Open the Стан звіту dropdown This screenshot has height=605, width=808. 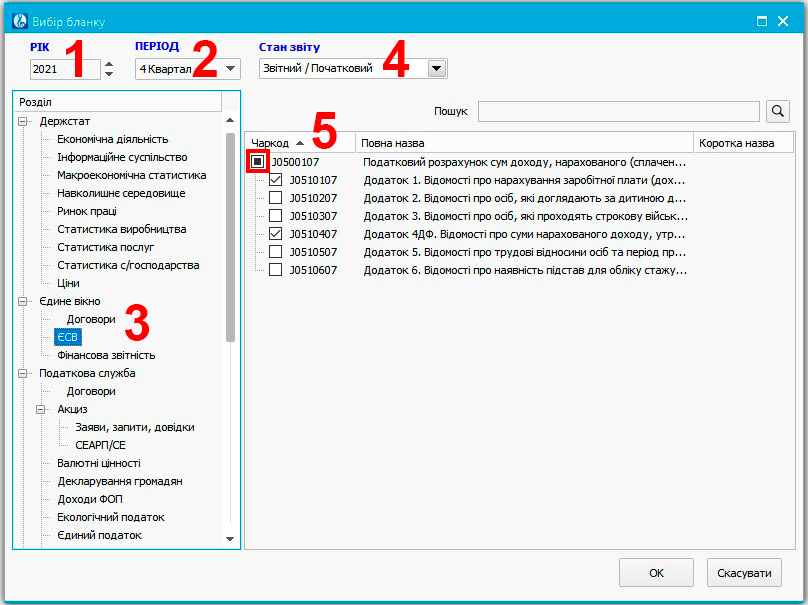(x=436, y=69)
